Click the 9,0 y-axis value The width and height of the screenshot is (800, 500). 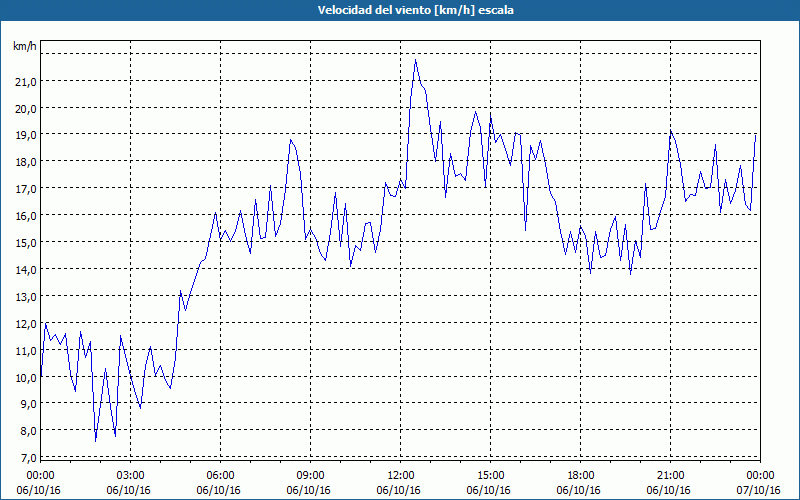tap(29, 404)
